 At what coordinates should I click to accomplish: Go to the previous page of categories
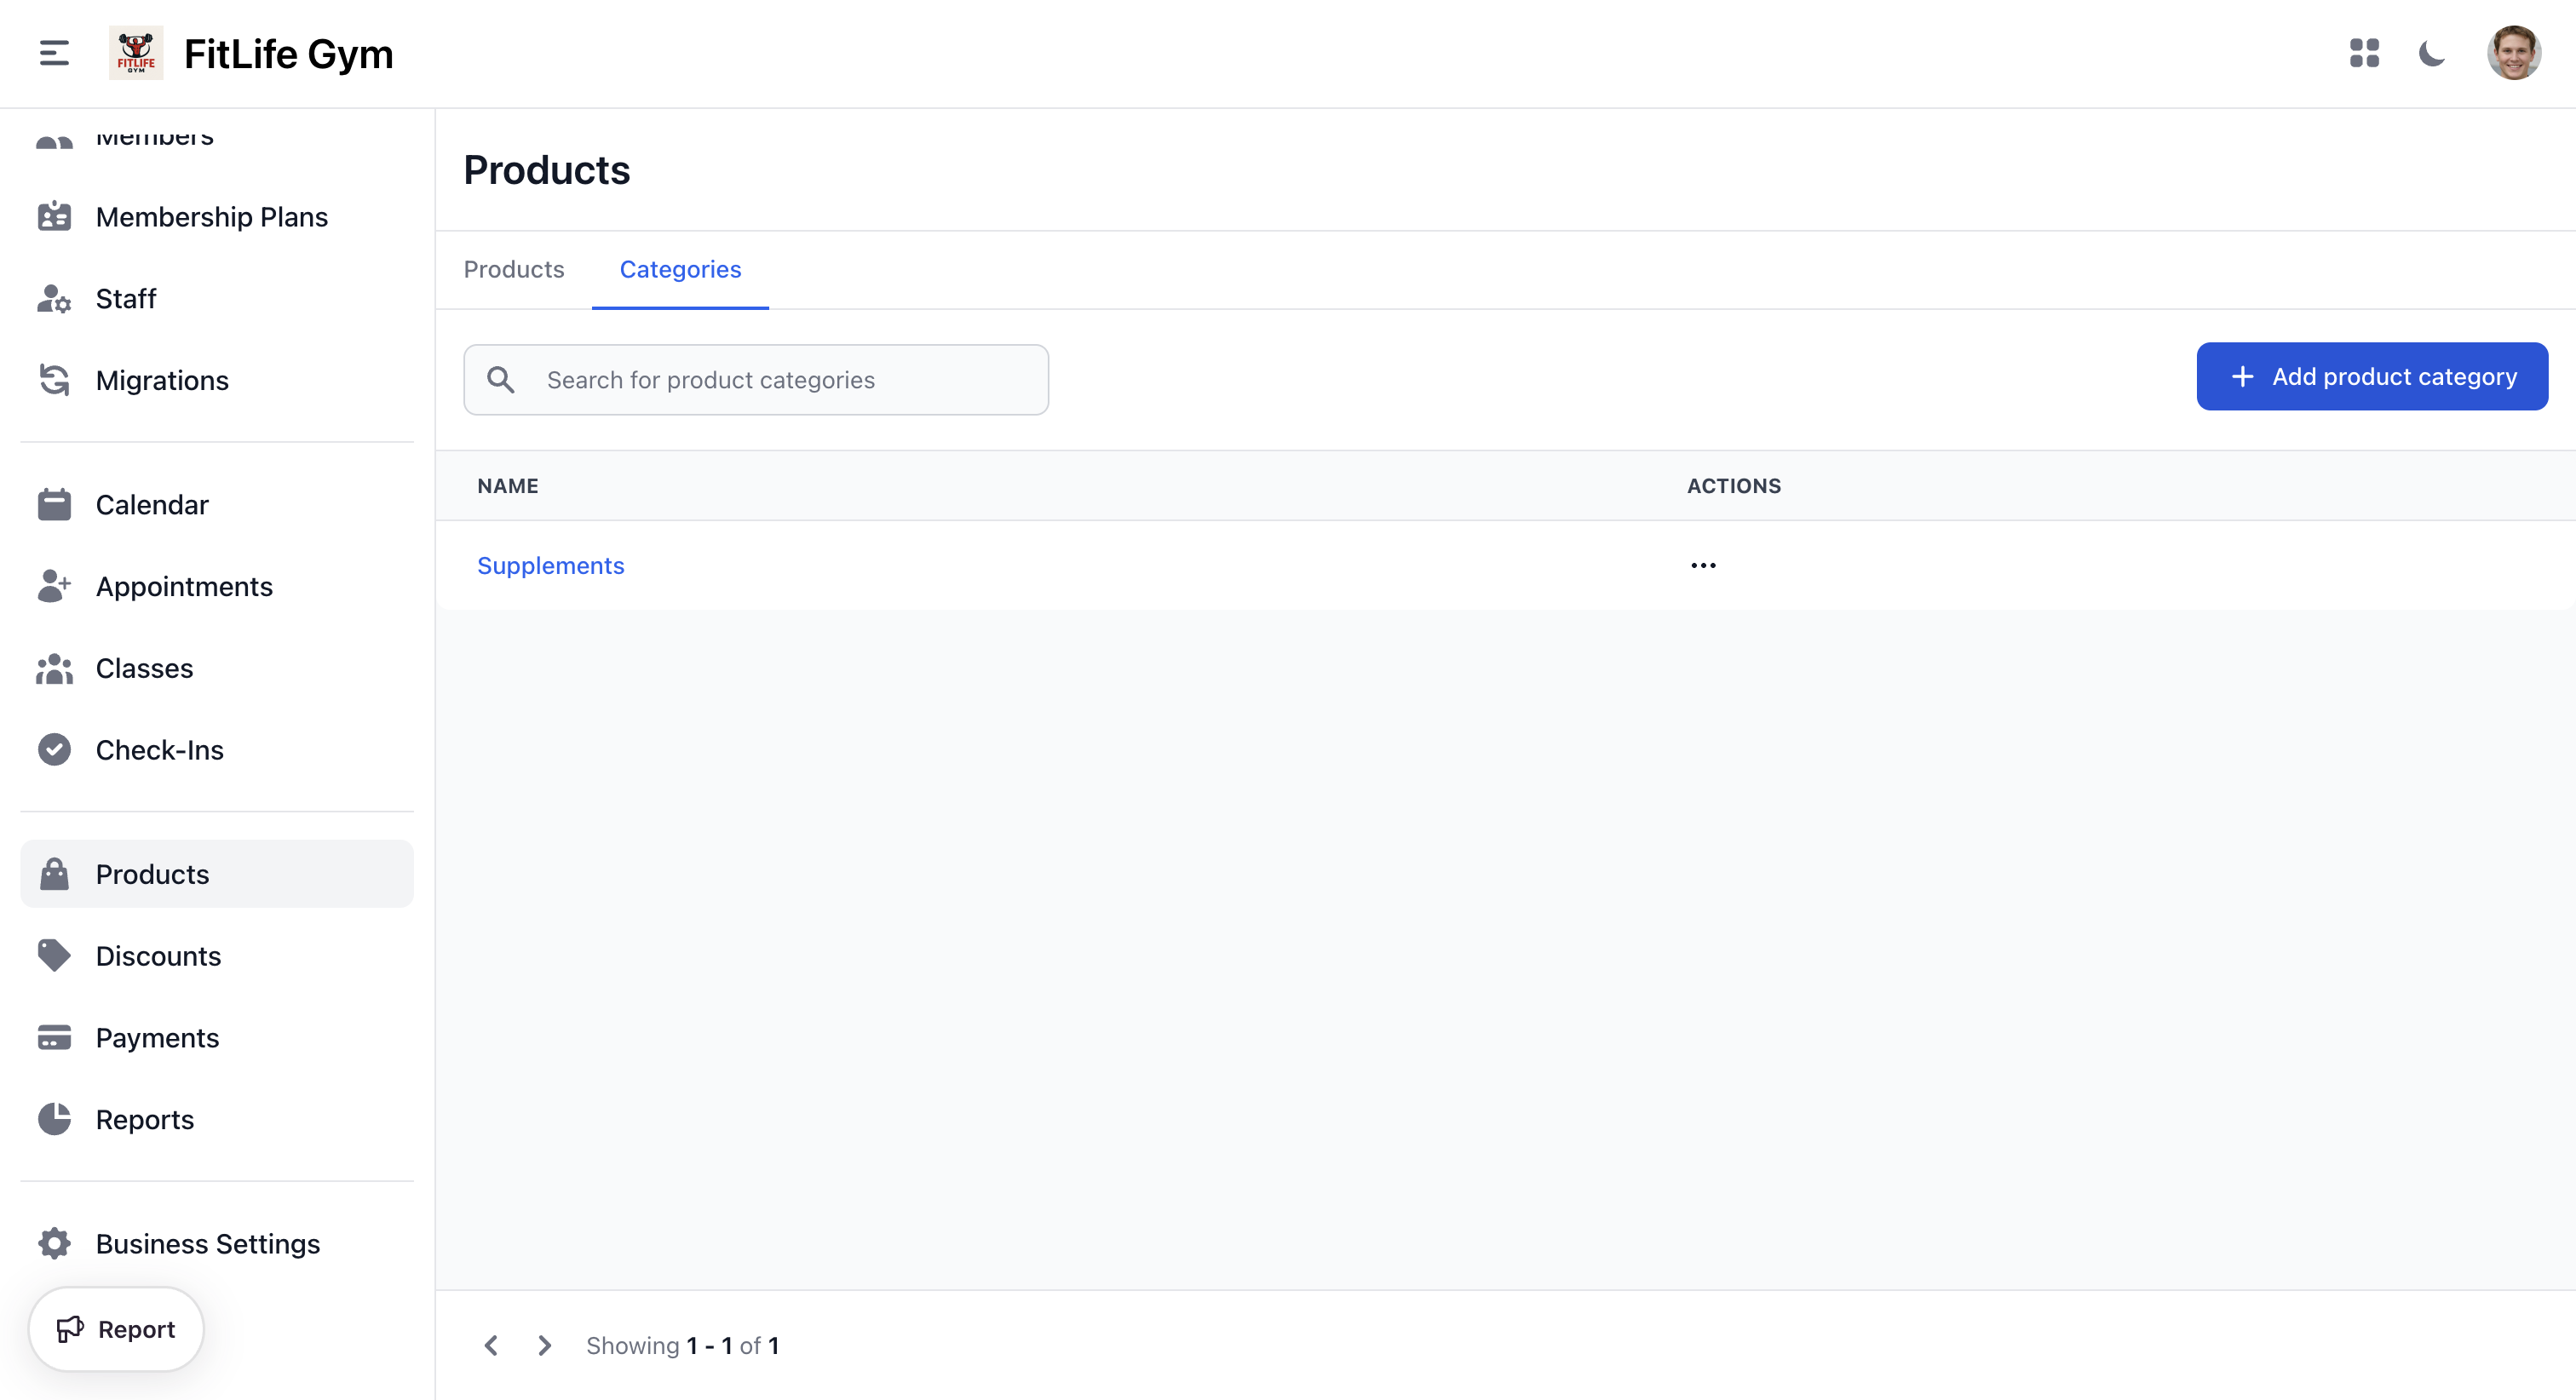(x=491, y=1345)
